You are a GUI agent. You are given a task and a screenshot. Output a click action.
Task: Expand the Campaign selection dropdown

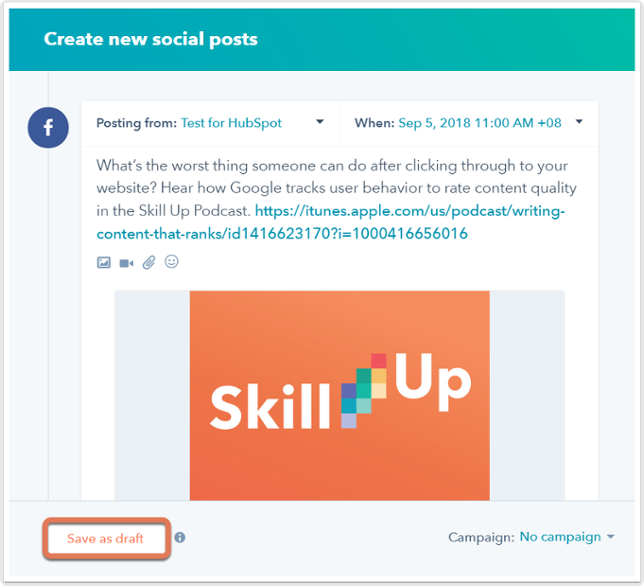[x=611, y=538]
